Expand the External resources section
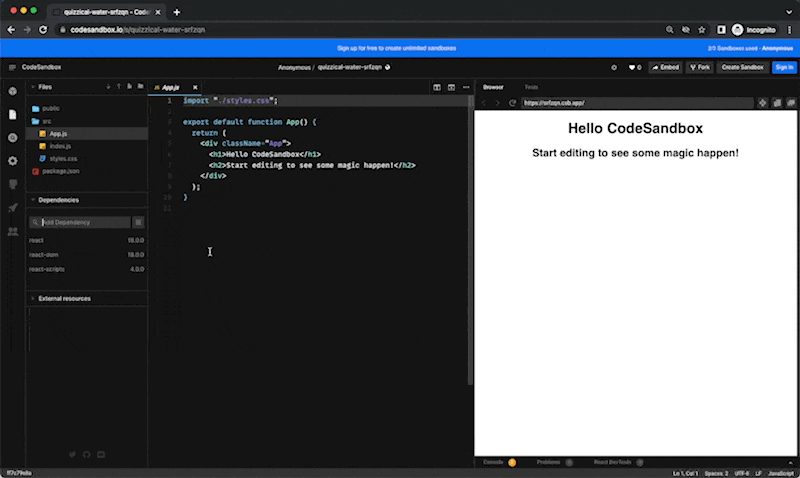 [32, 298]
